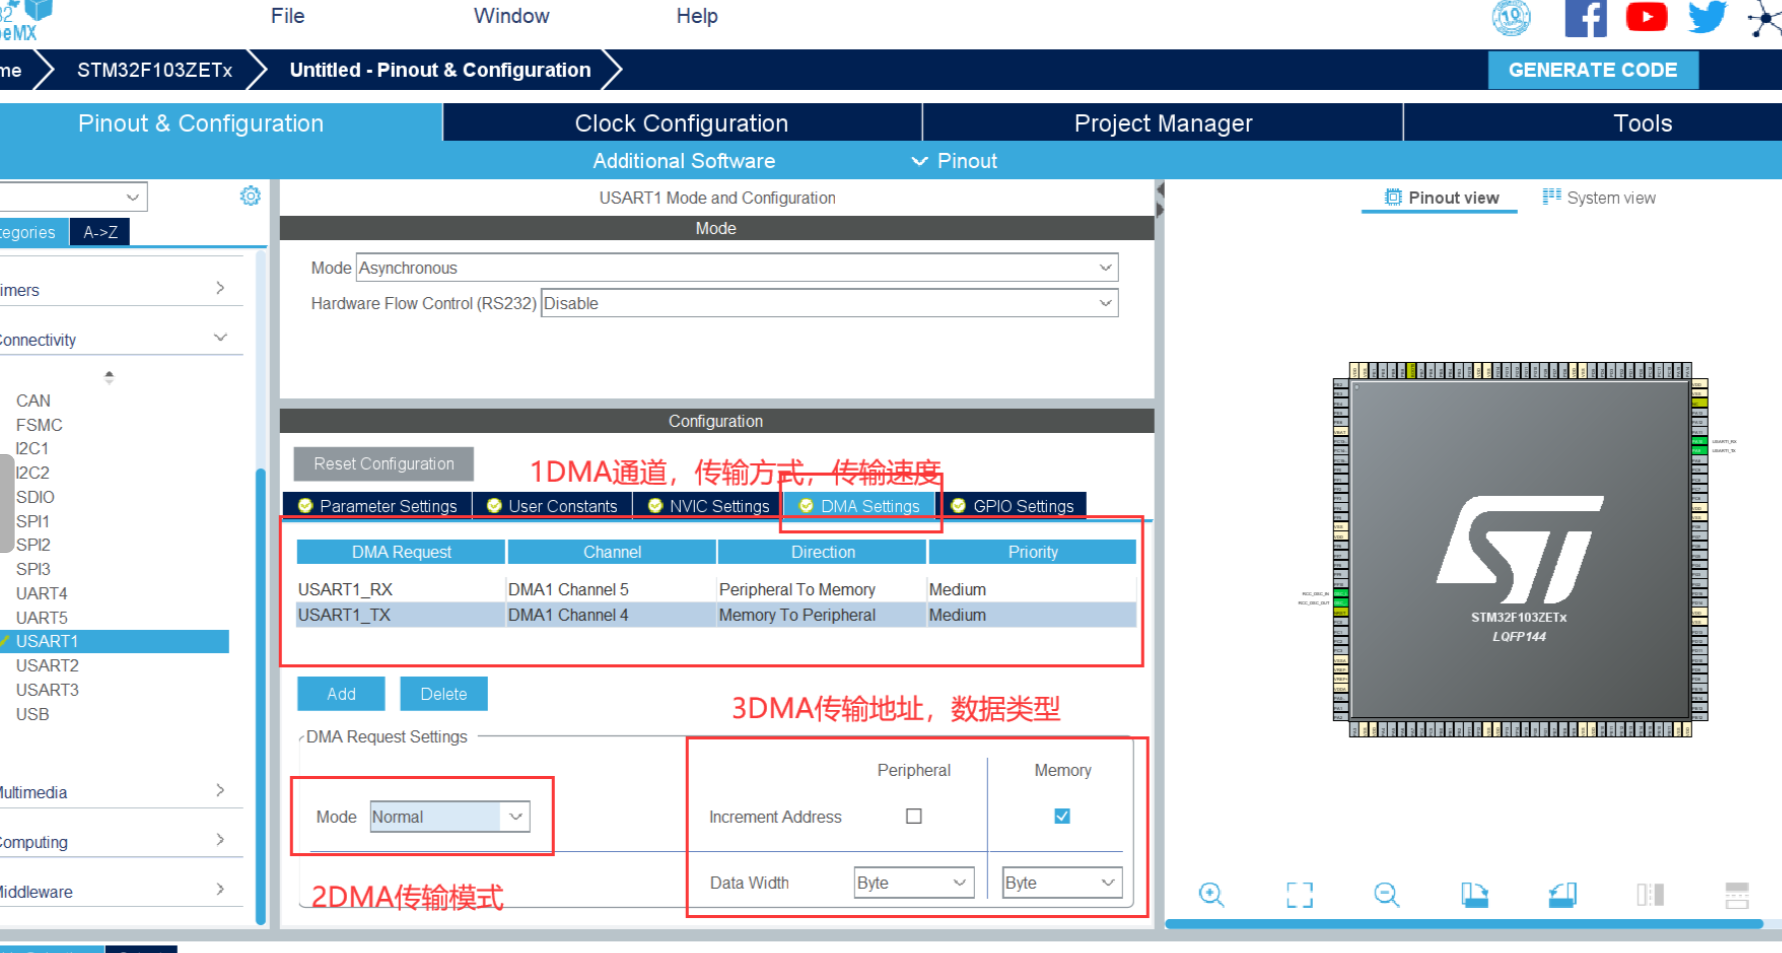Click the zoom in magnifier icon
Screen dimensions: 1782x953
pyautogui.click(x=1211, y=894)
